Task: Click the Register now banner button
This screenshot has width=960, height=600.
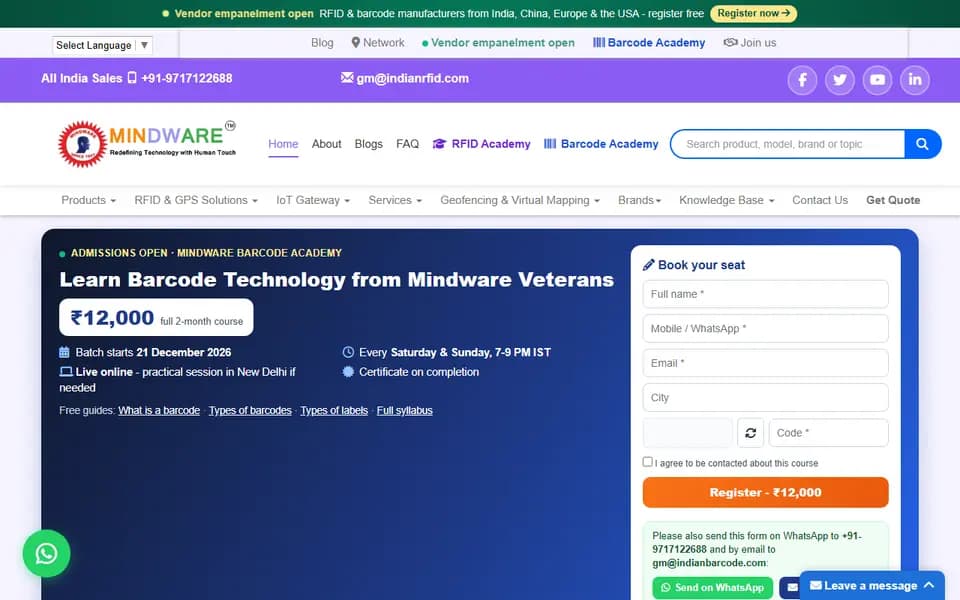Action: pos(754,13)
